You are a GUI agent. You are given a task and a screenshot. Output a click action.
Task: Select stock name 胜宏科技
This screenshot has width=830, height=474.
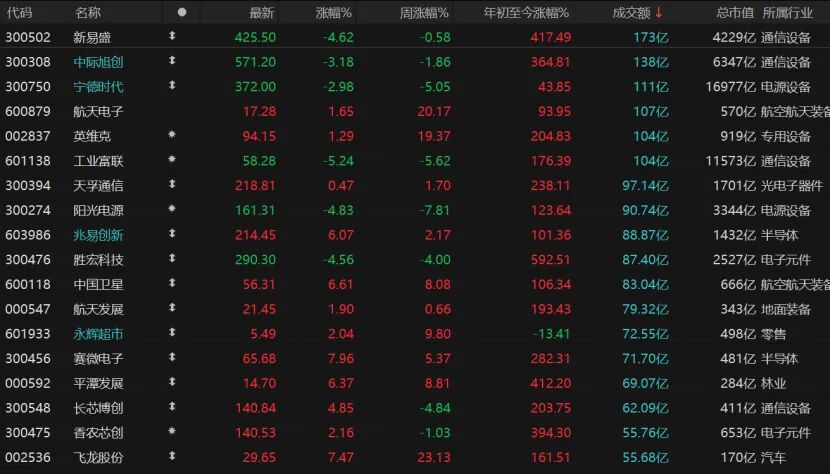98,260
